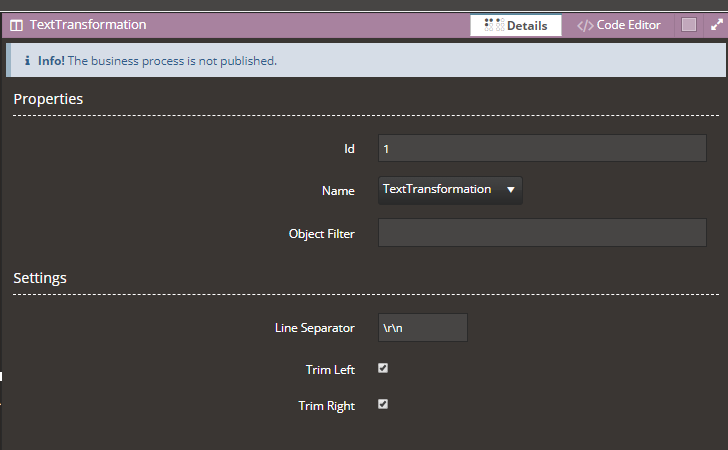Click the square box button in header
Image resolution: width=728 pixels, height=450 pixels.
(689, 25)
